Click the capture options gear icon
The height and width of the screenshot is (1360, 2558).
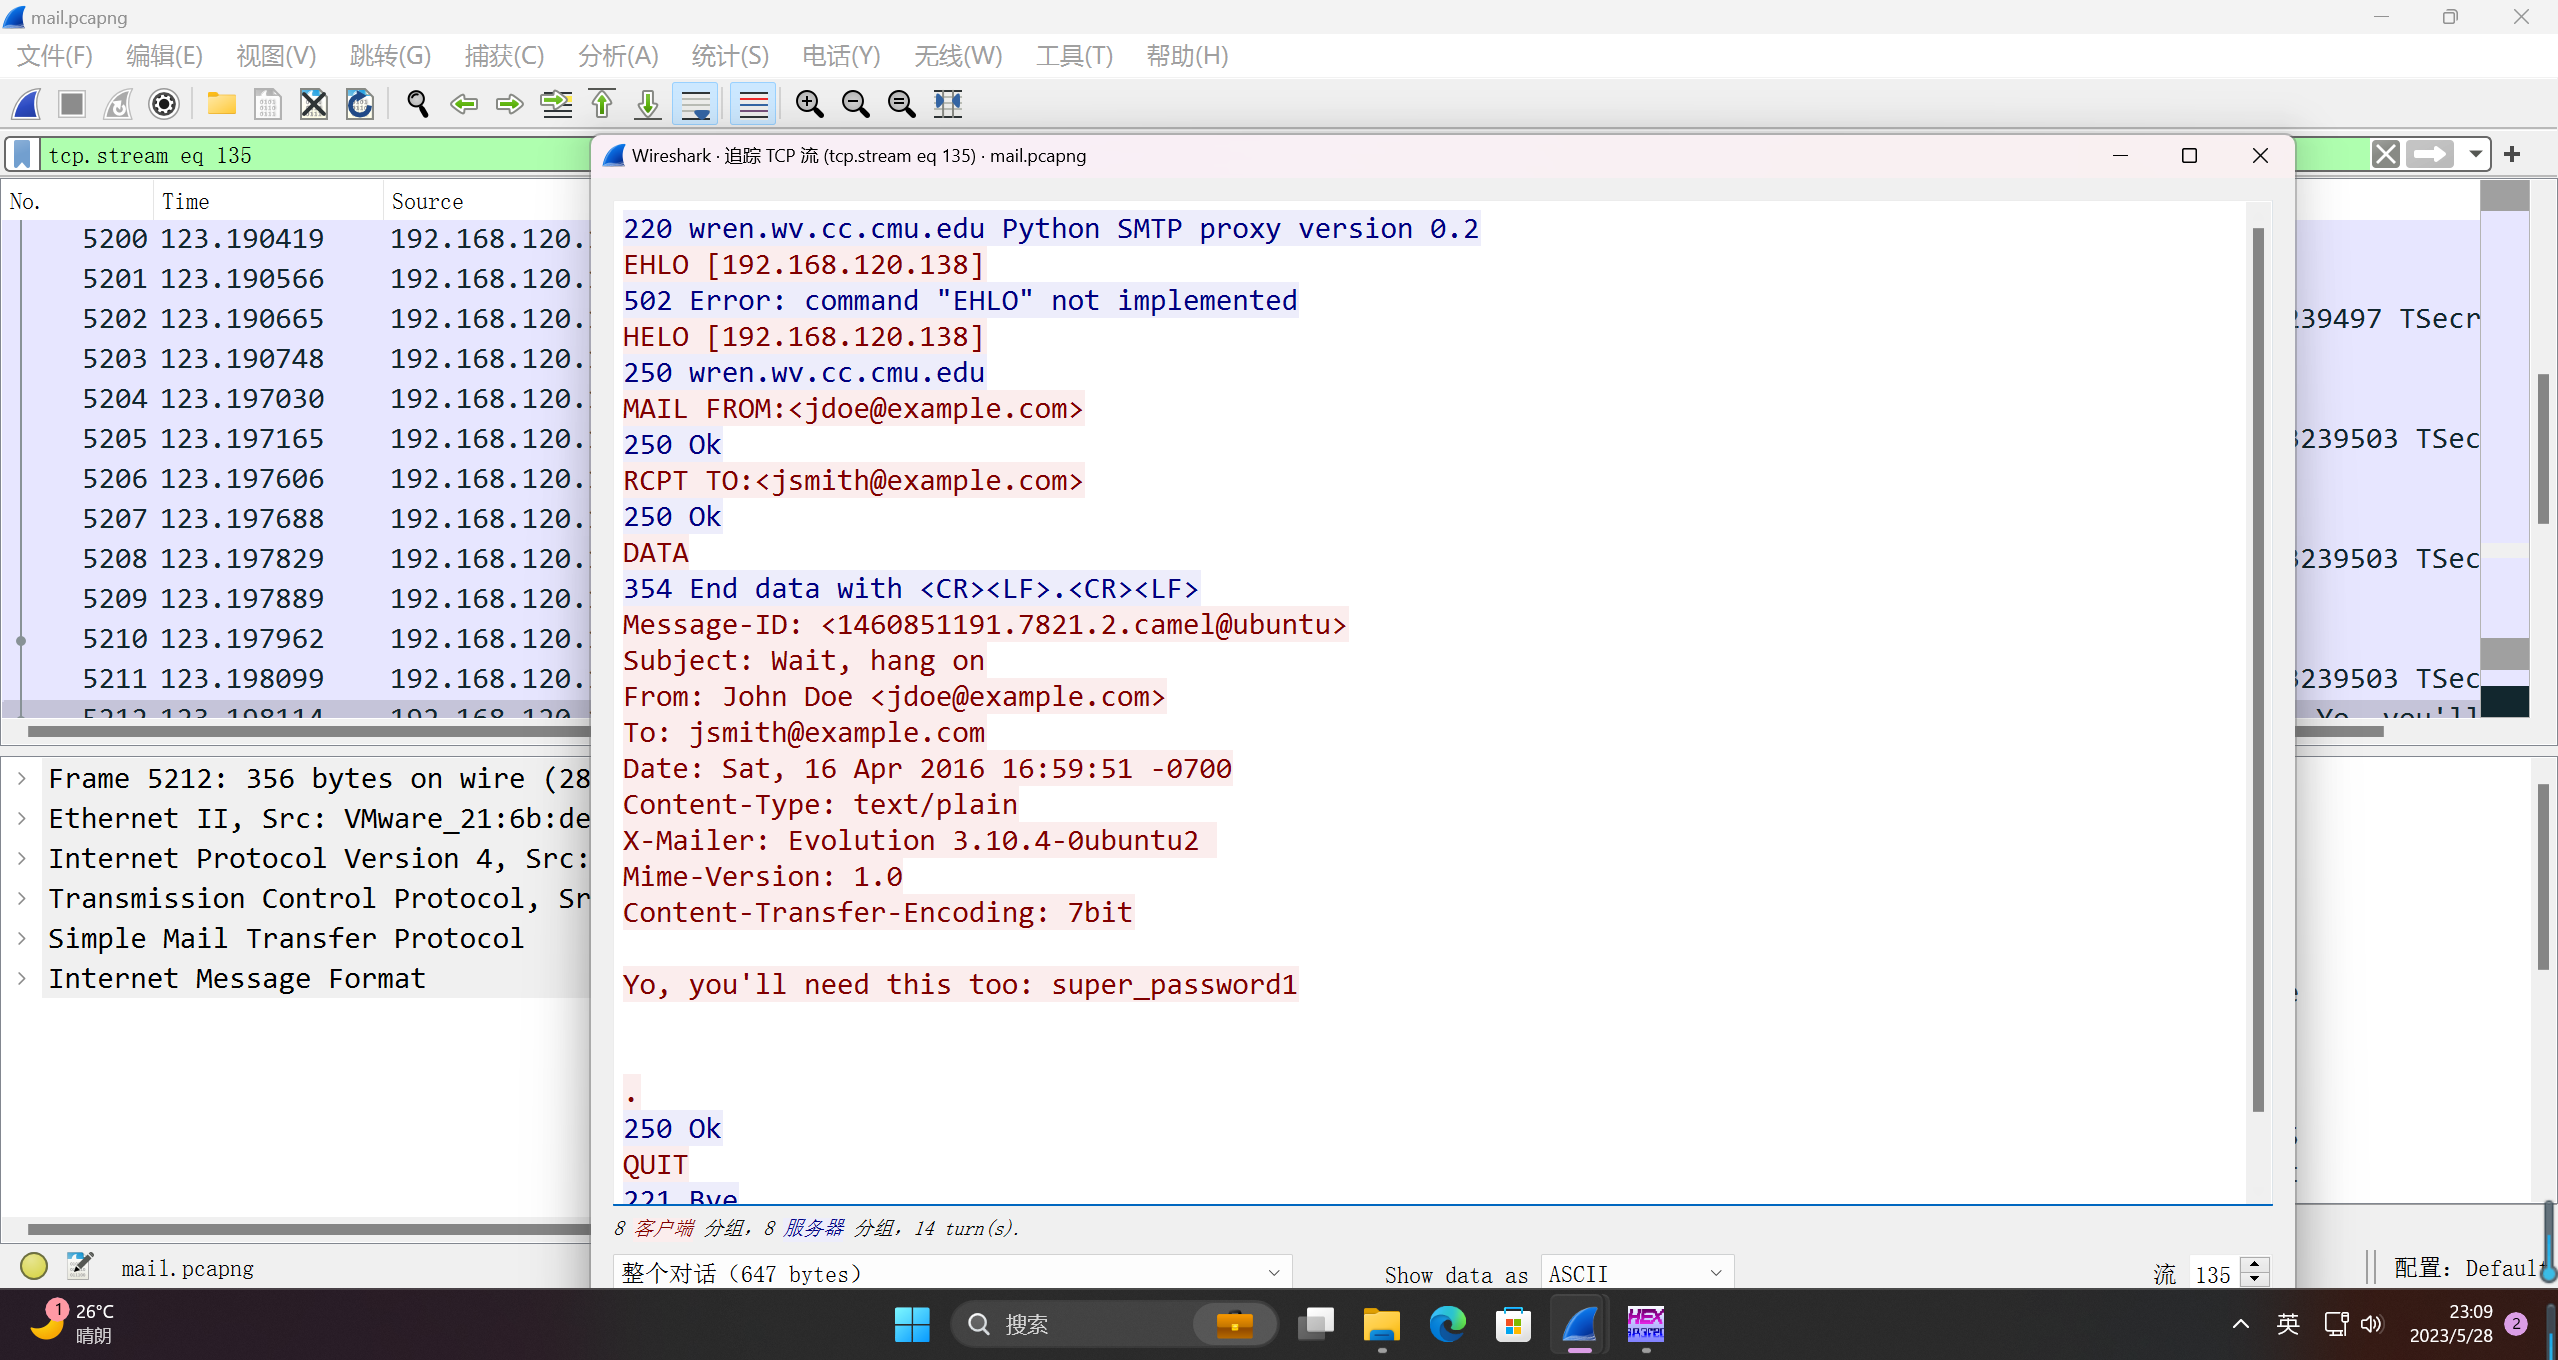pyautogui.click(x=164, y=104)
